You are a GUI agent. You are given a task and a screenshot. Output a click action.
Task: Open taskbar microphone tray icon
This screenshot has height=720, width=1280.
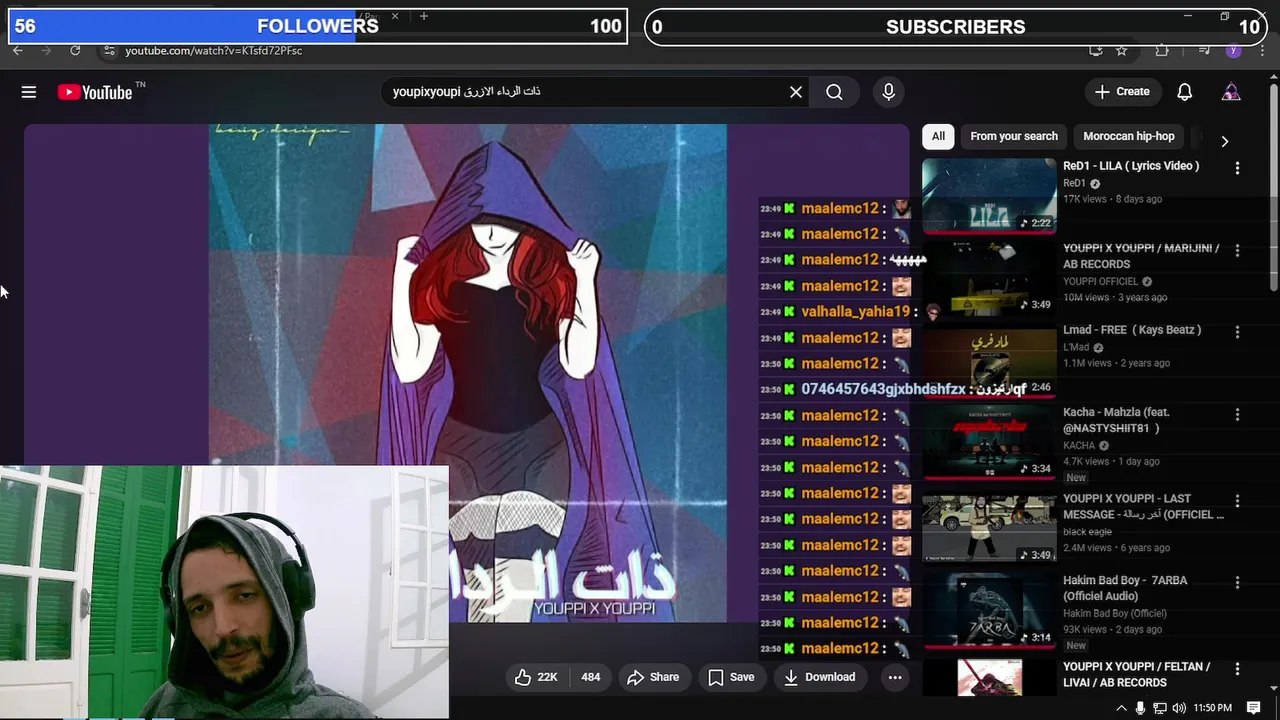click(1141, 708)
